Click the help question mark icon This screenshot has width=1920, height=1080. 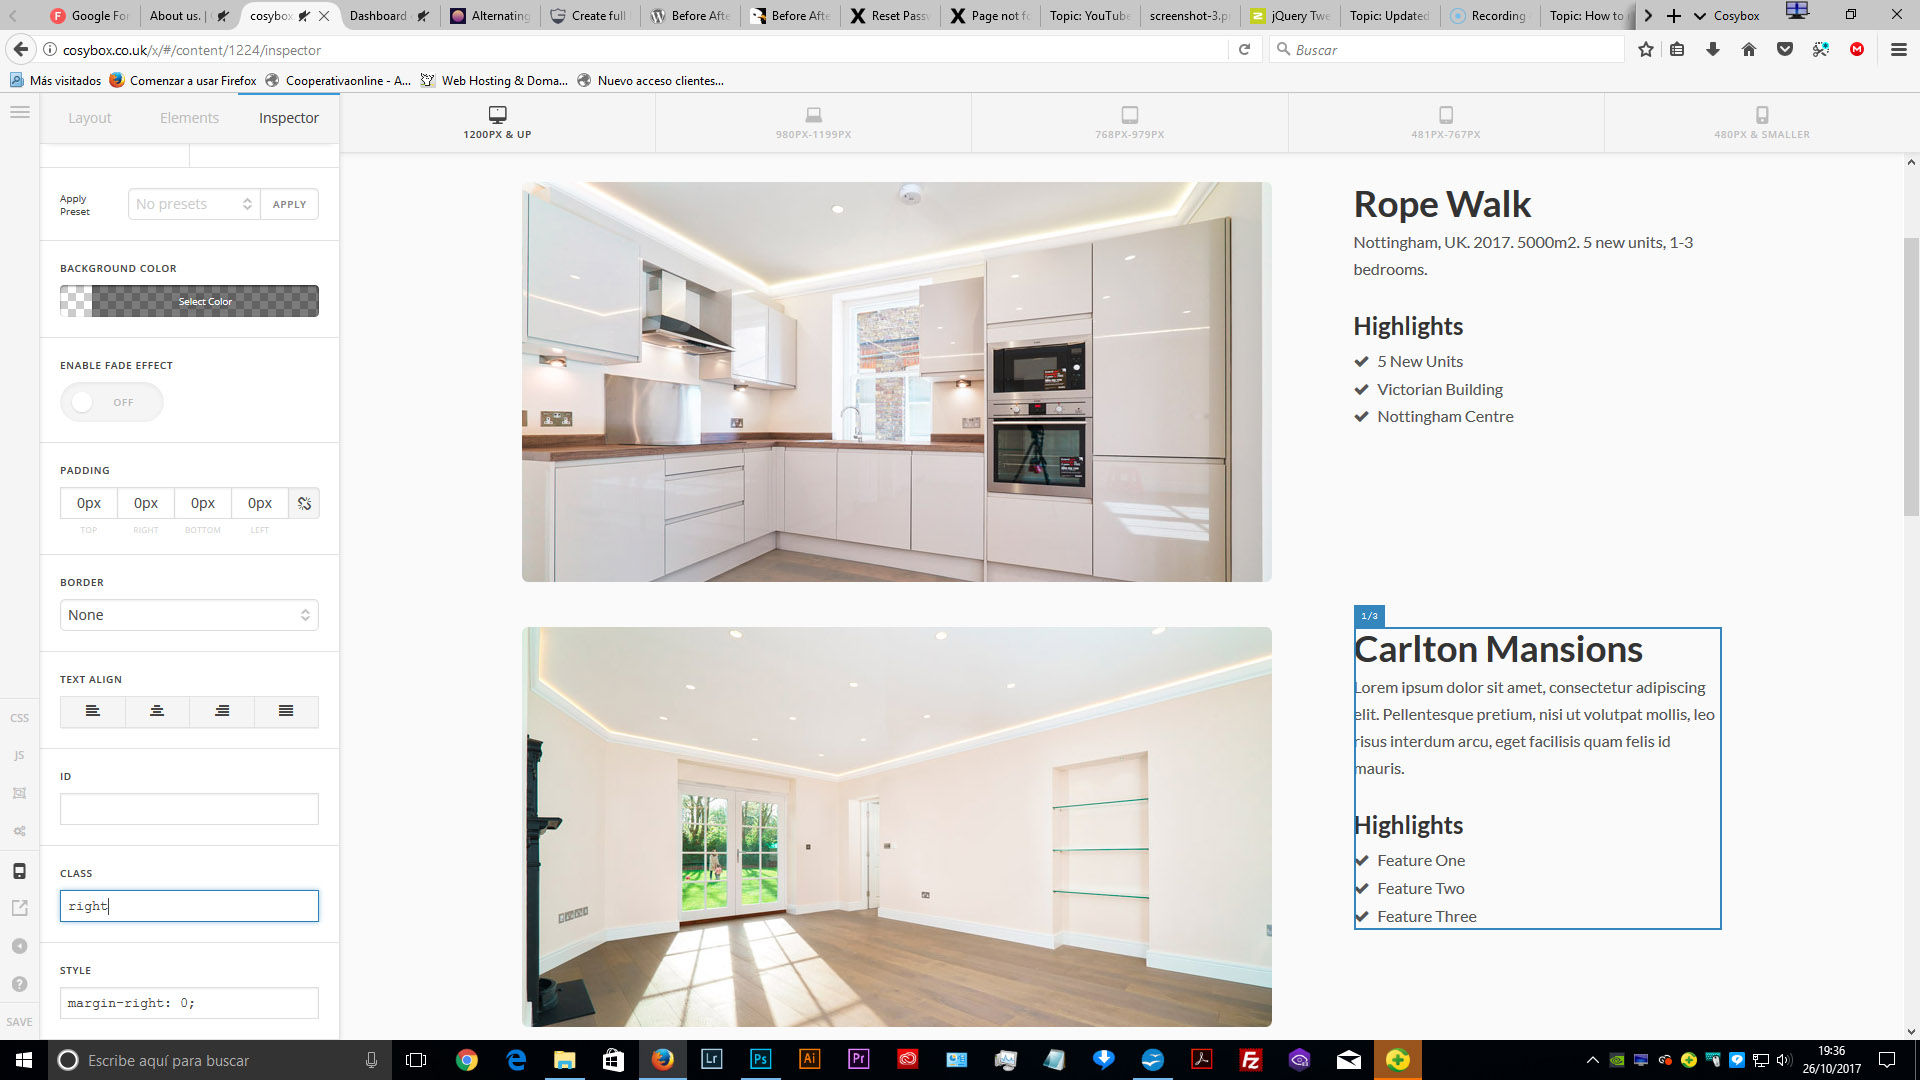click(19, 984)
